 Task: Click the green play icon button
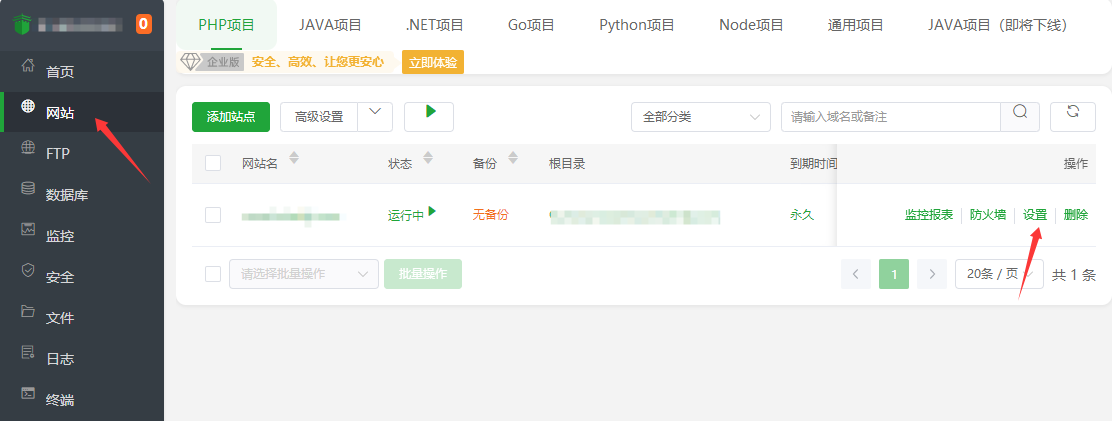(x=429, y=116)
